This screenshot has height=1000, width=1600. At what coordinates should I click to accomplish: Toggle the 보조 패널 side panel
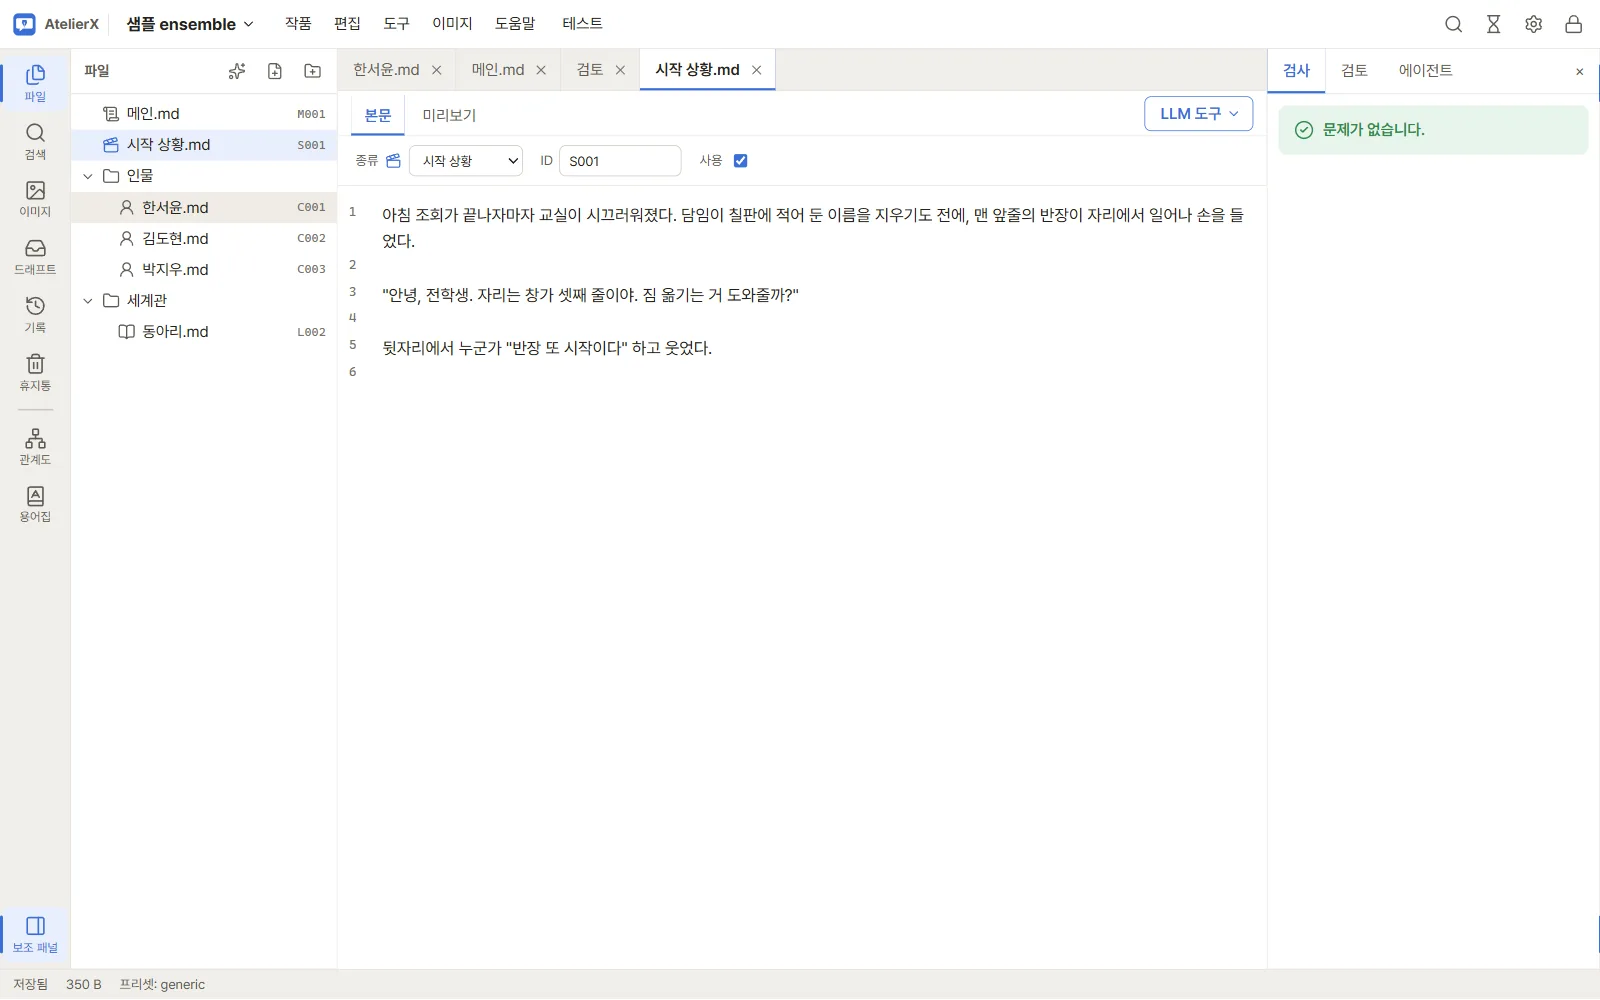[x=35, y=934]
